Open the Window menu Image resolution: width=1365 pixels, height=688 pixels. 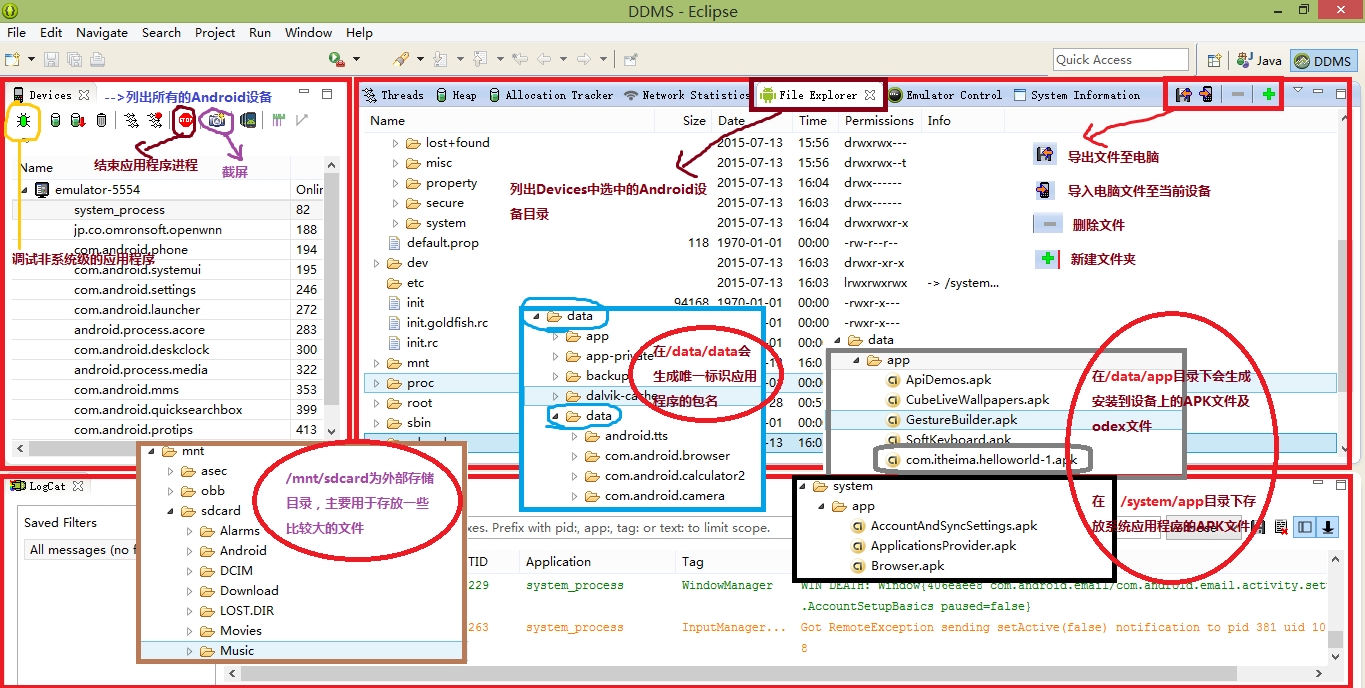click(308, 32)
